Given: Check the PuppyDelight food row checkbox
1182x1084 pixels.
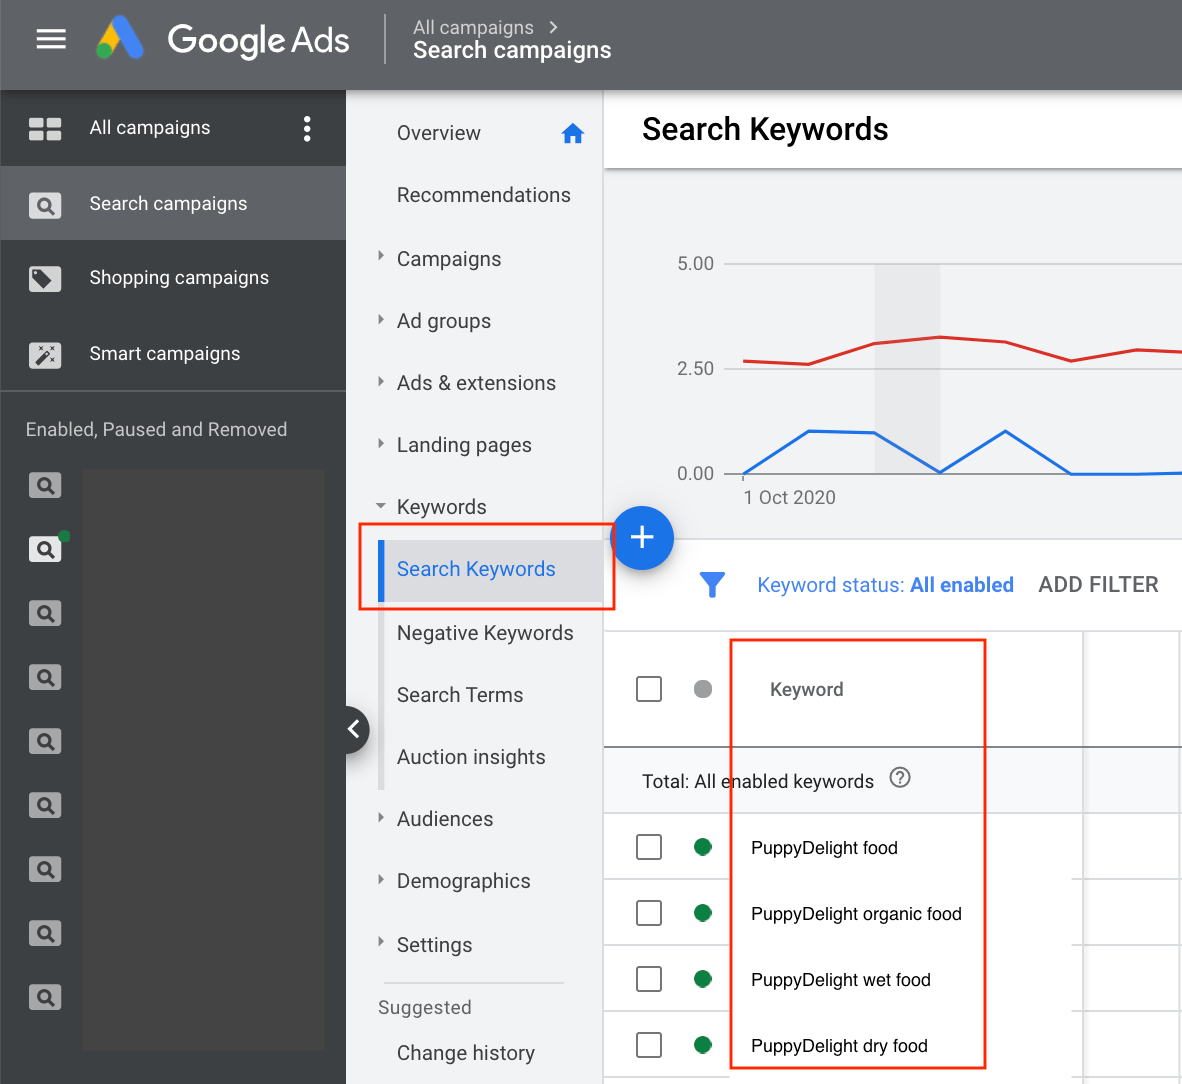Looking at the screenshot, I should (x=649, y=847).
